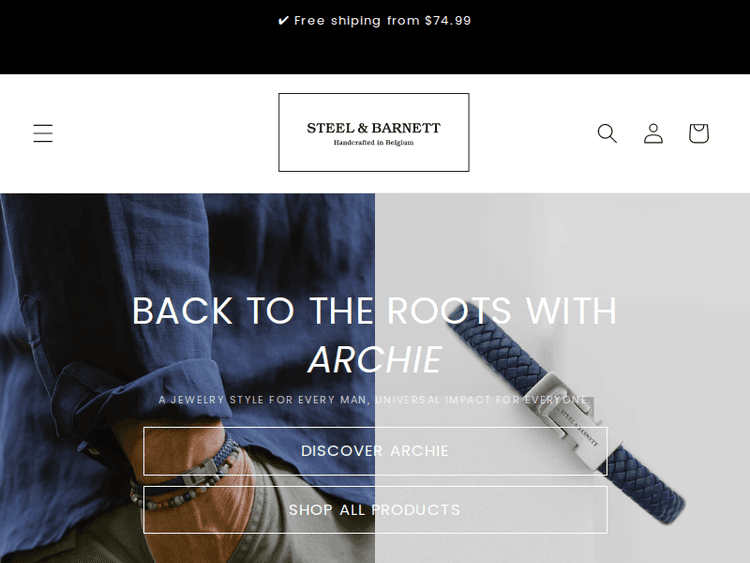The image size is (750, 563).
Task: Click the italic Archie title text
Action: pos(375,360)
